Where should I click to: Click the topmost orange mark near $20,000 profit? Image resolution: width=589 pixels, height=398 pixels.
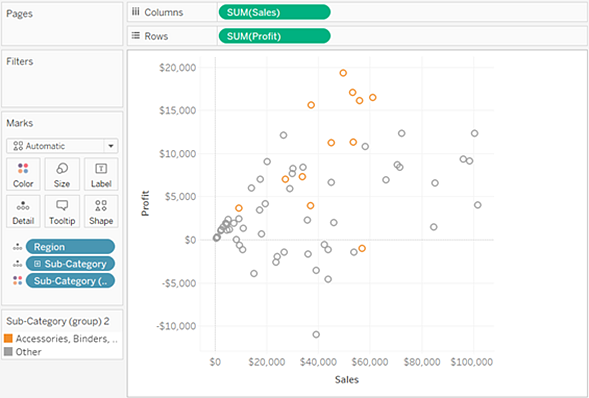[x=343, y=73]
